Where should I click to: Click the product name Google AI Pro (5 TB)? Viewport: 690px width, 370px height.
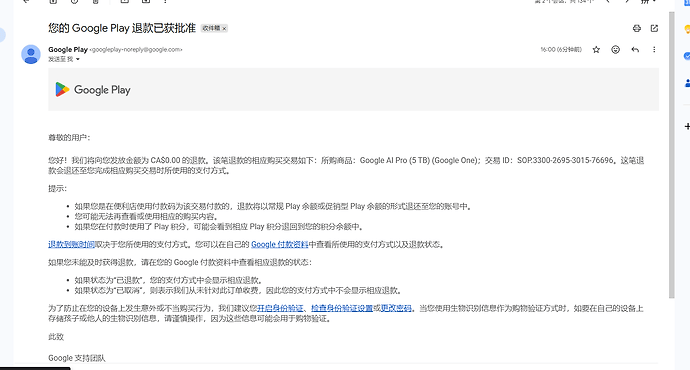(x=395, y=161)
